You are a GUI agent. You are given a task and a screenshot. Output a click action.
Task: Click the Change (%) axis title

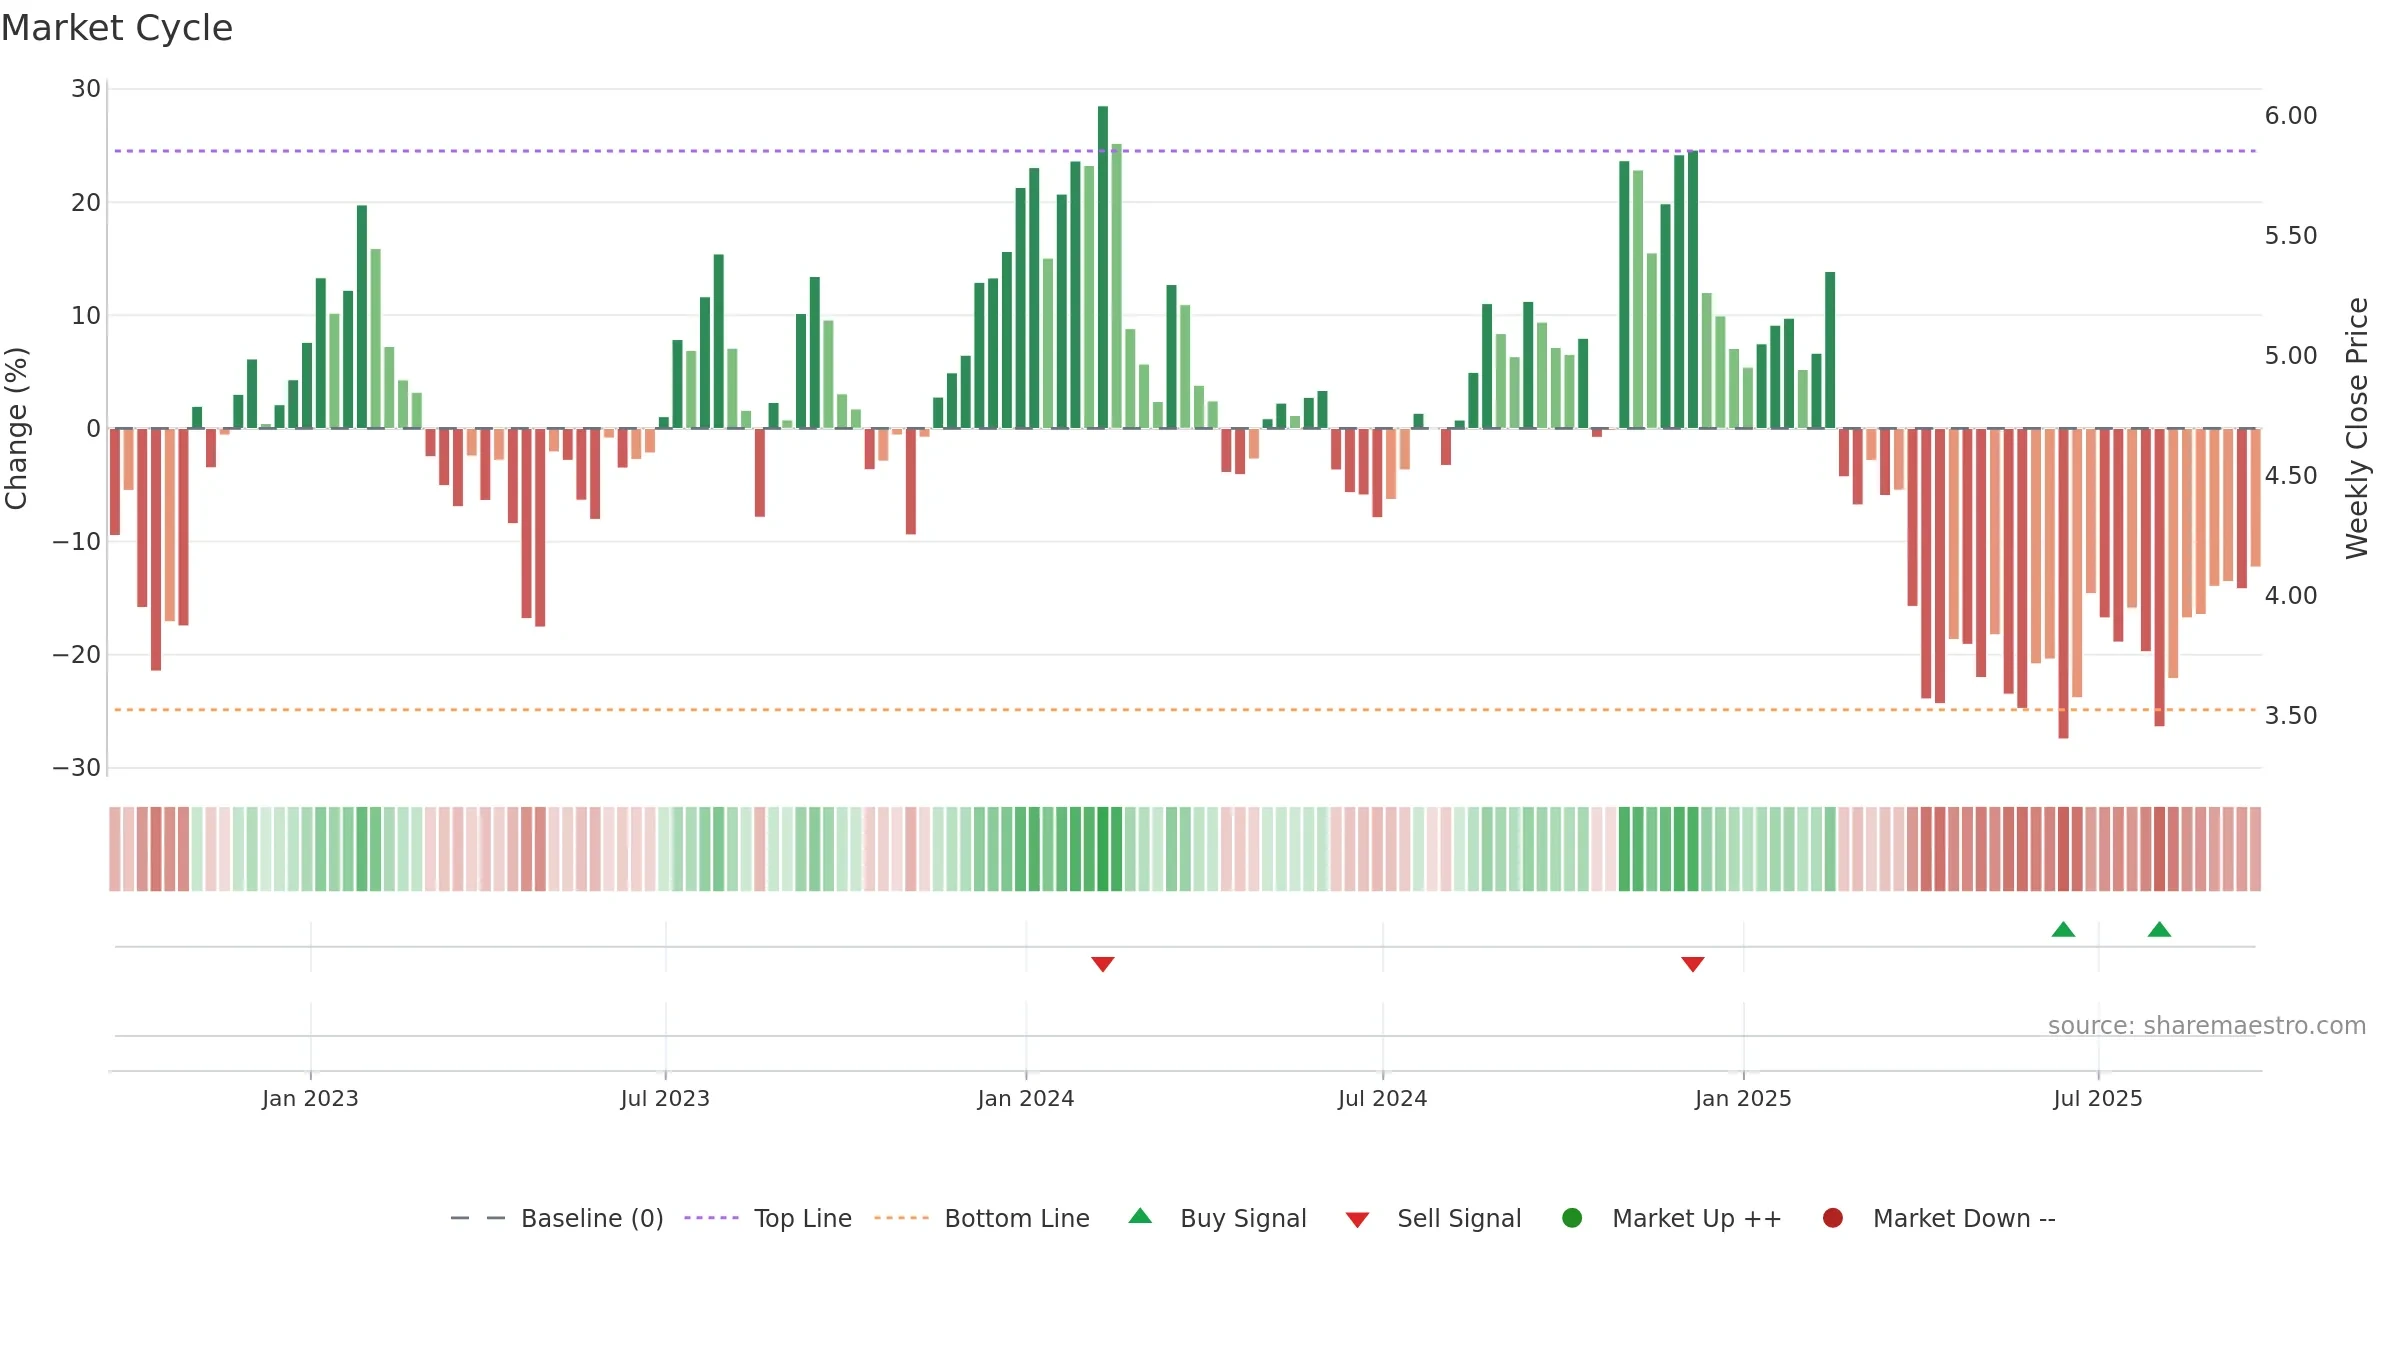(16, 428)
